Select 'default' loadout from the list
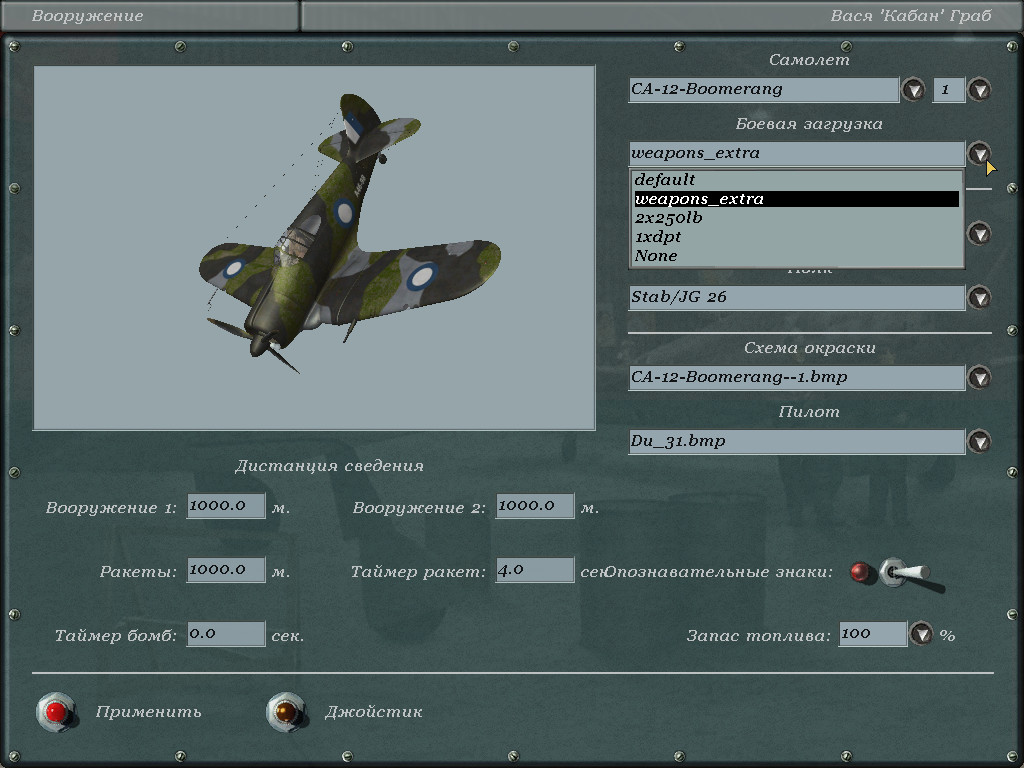The image size is (1024, 768). [x=797, y=180]
